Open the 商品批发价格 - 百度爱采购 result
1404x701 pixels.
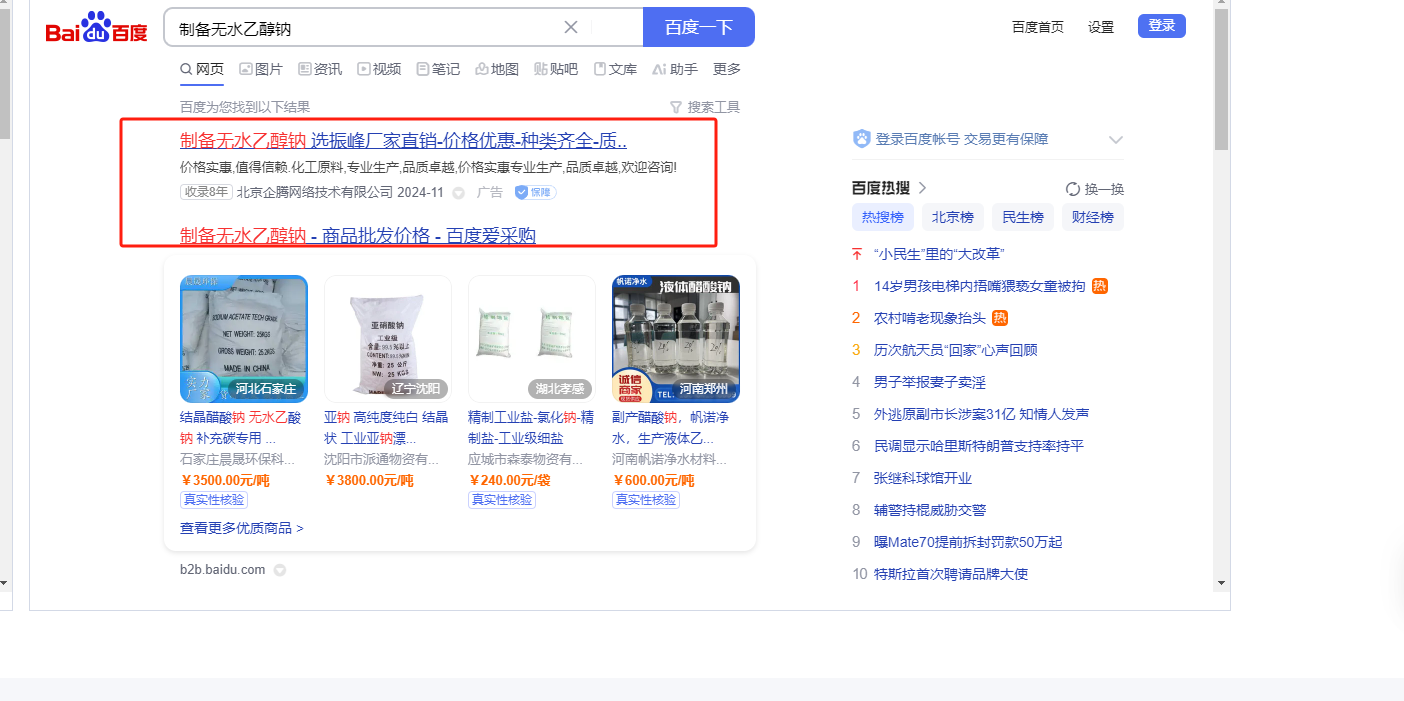[358, 236]
